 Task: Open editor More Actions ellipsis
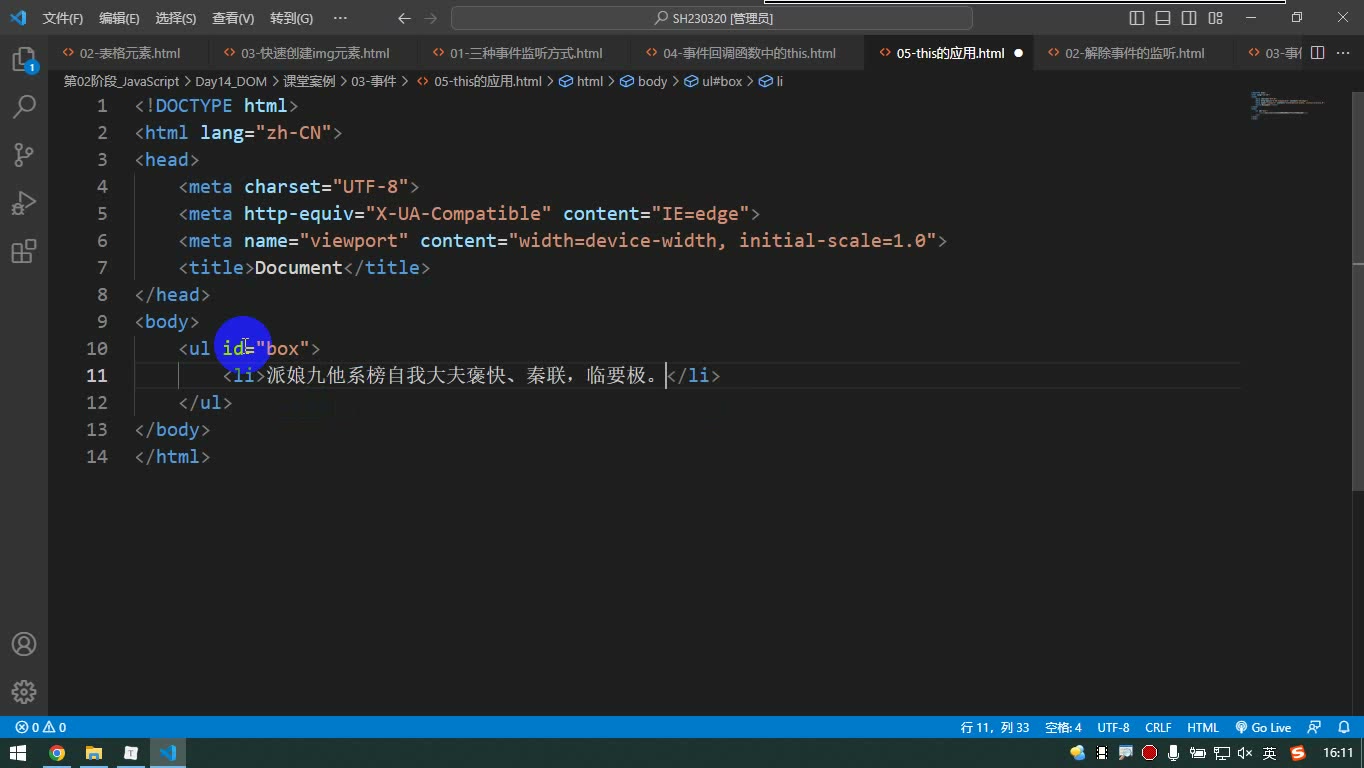click(x=1342, y=53)
